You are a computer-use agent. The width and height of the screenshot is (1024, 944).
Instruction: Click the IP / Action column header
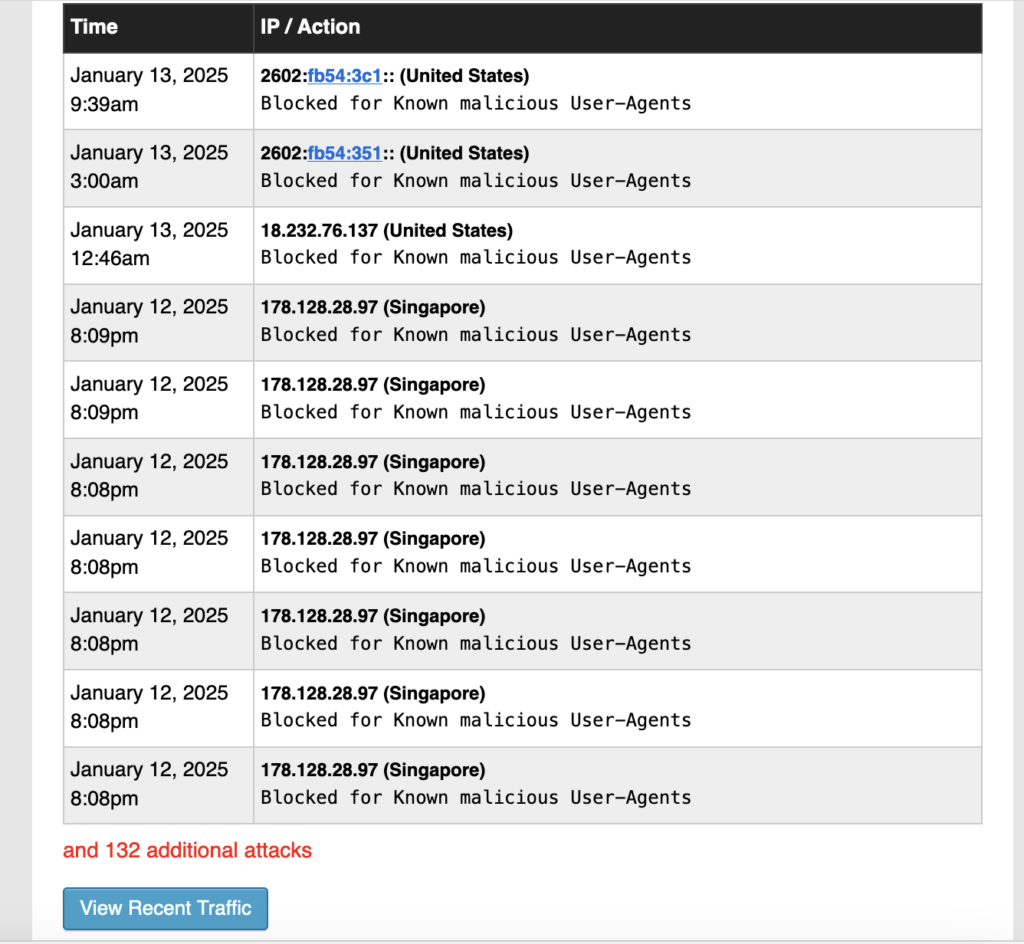[x=310, y=27]
